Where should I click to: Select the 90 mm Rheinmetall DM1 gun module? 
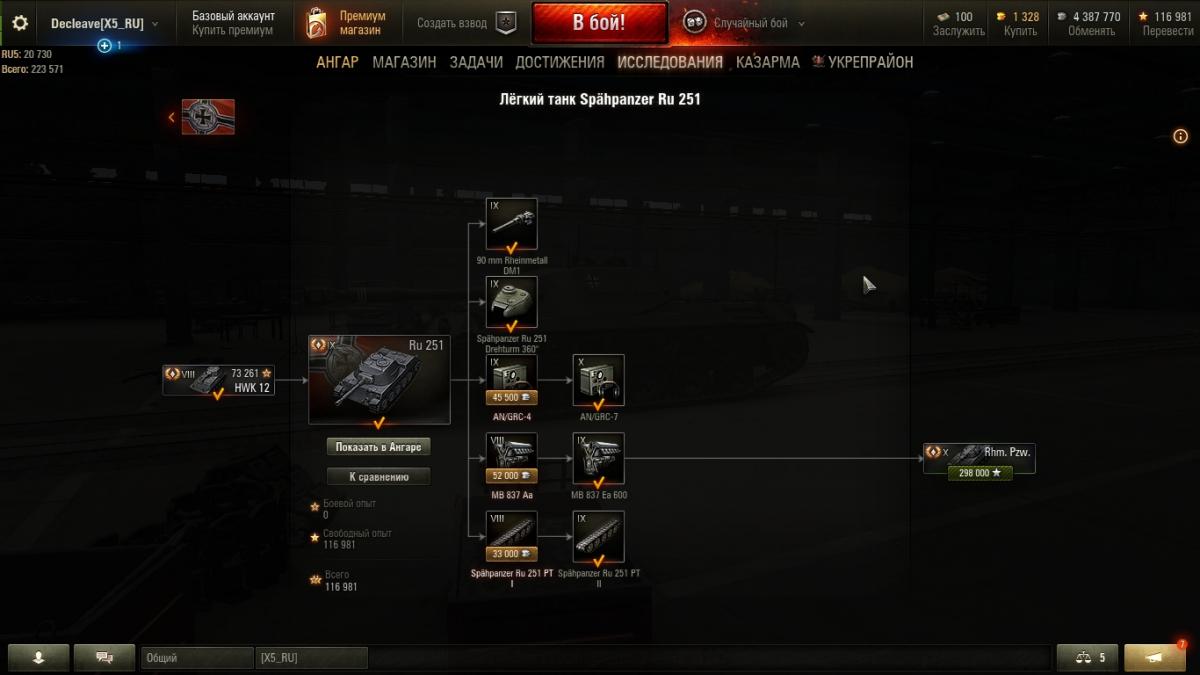[511, 224]
